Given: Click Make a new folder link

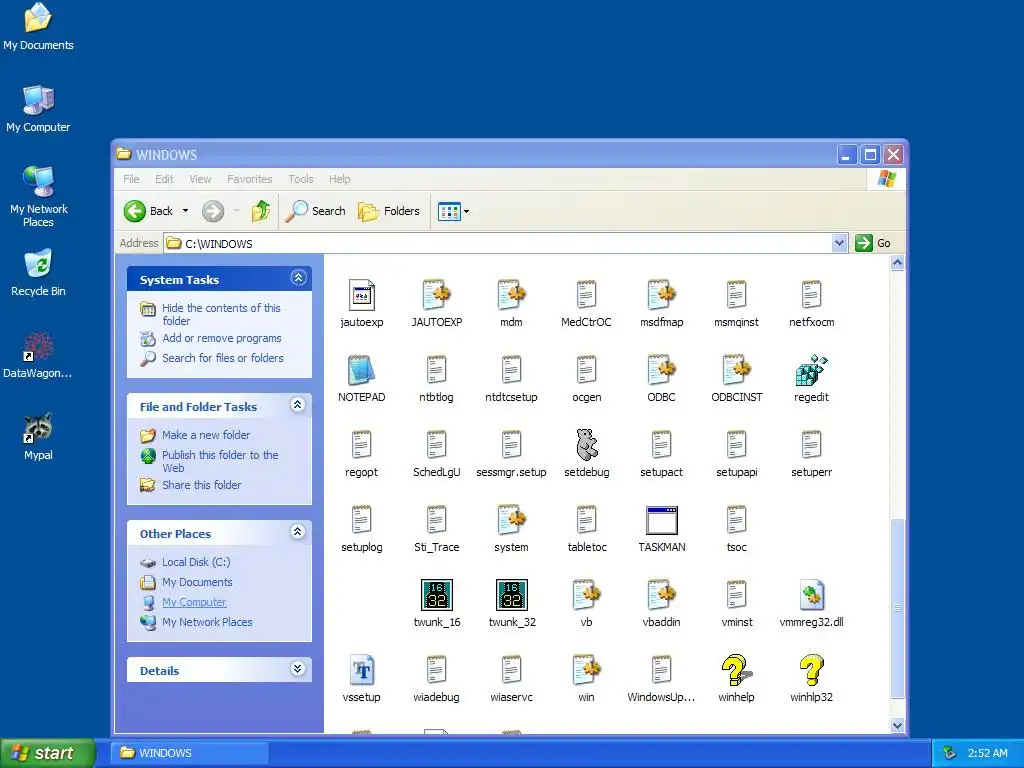Looking at the screenshot, I should click(x=206, y=435).
